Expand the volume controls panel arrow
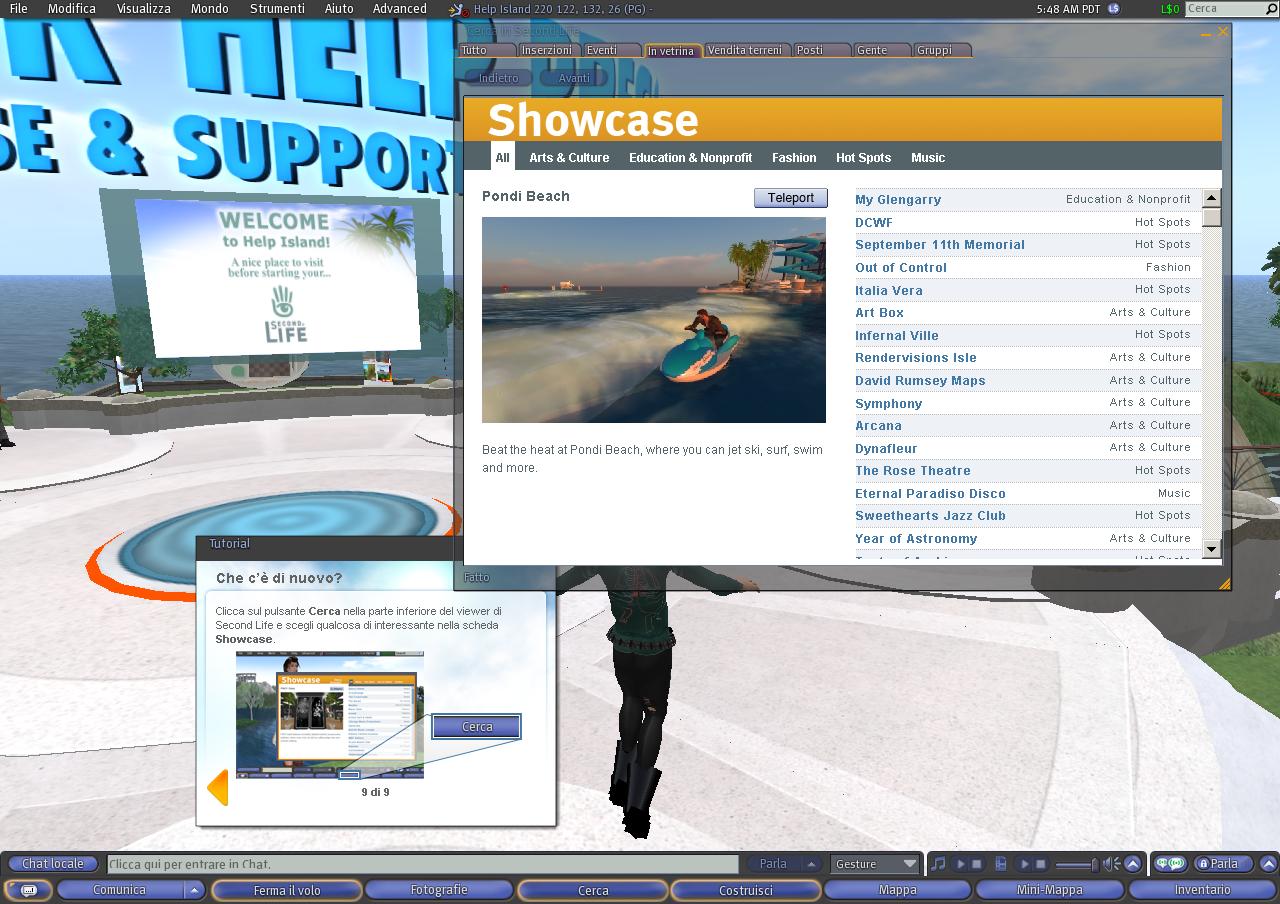Viewport: 1280px width, 904px height. (1132, 864)
